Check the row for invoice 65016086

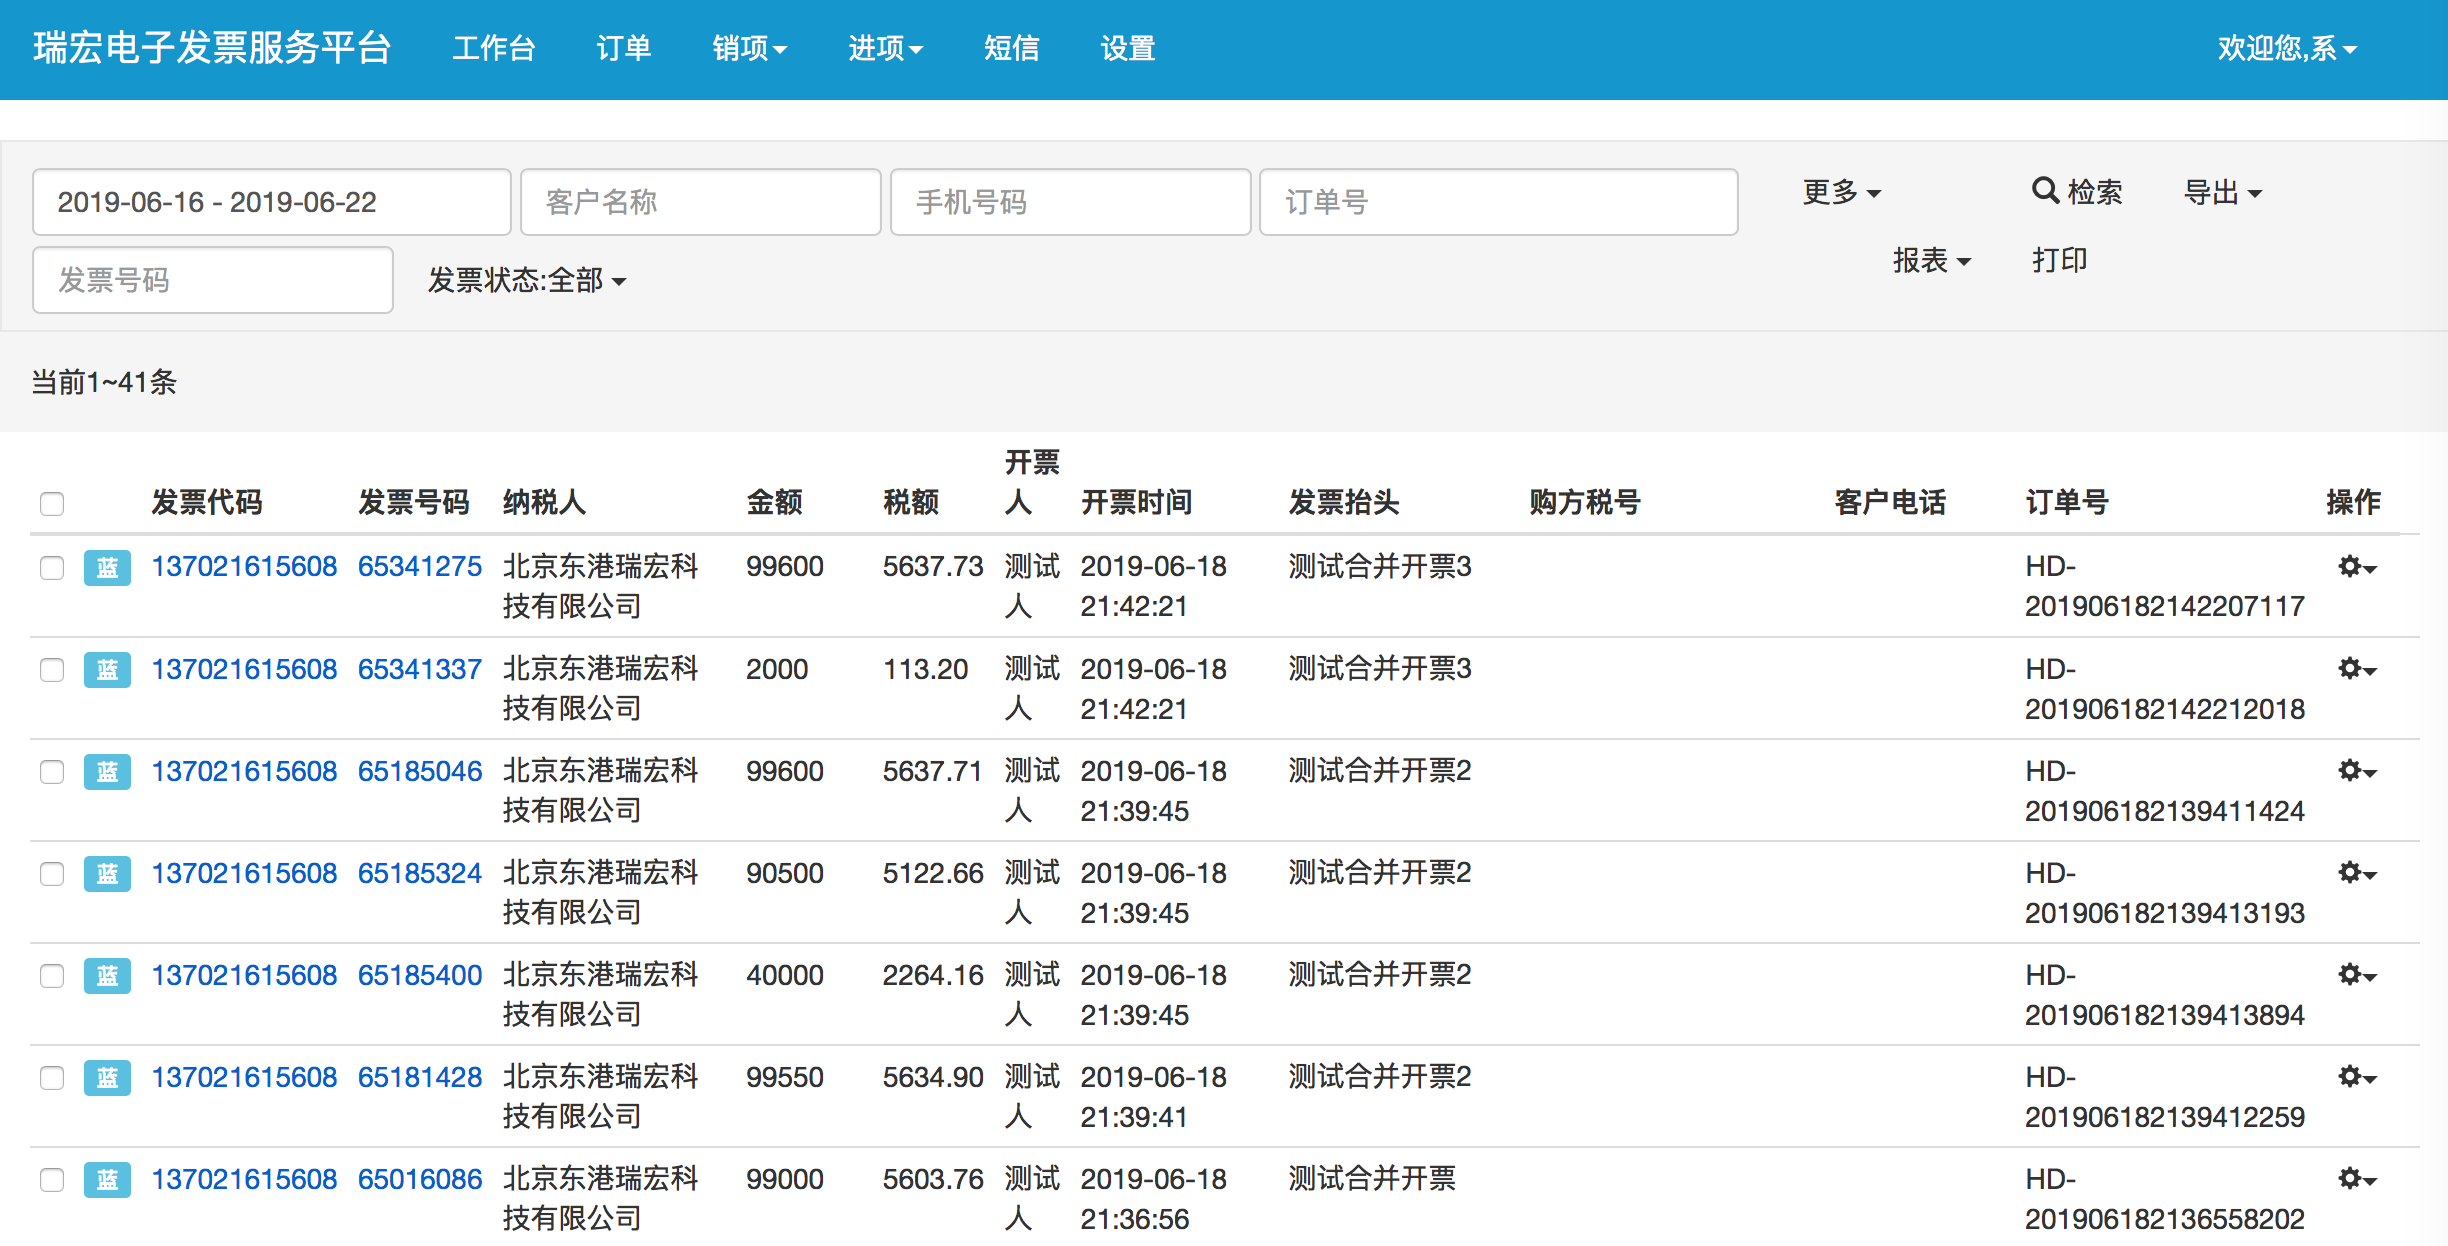coord(52,1180)
